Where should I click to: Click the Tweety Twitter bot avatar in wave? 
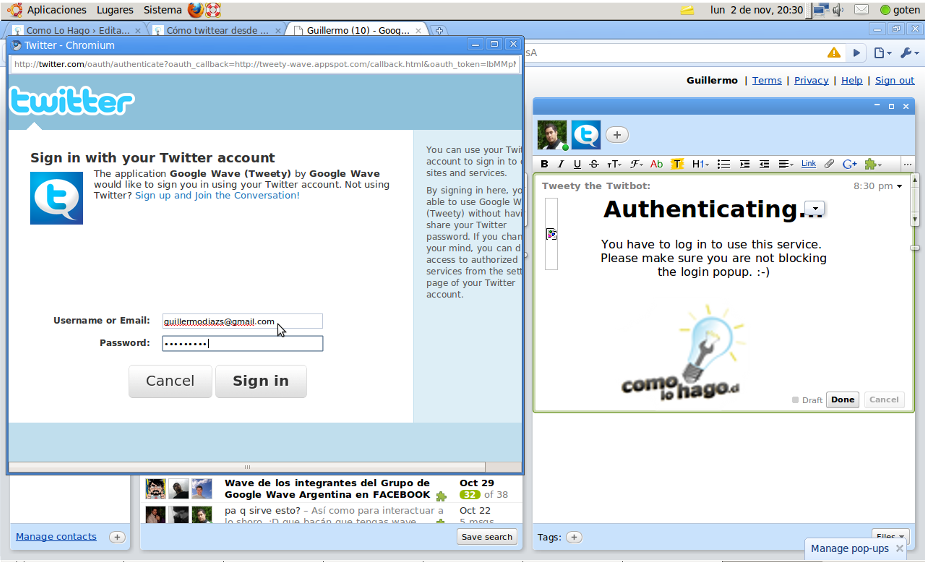coord(586,134)
